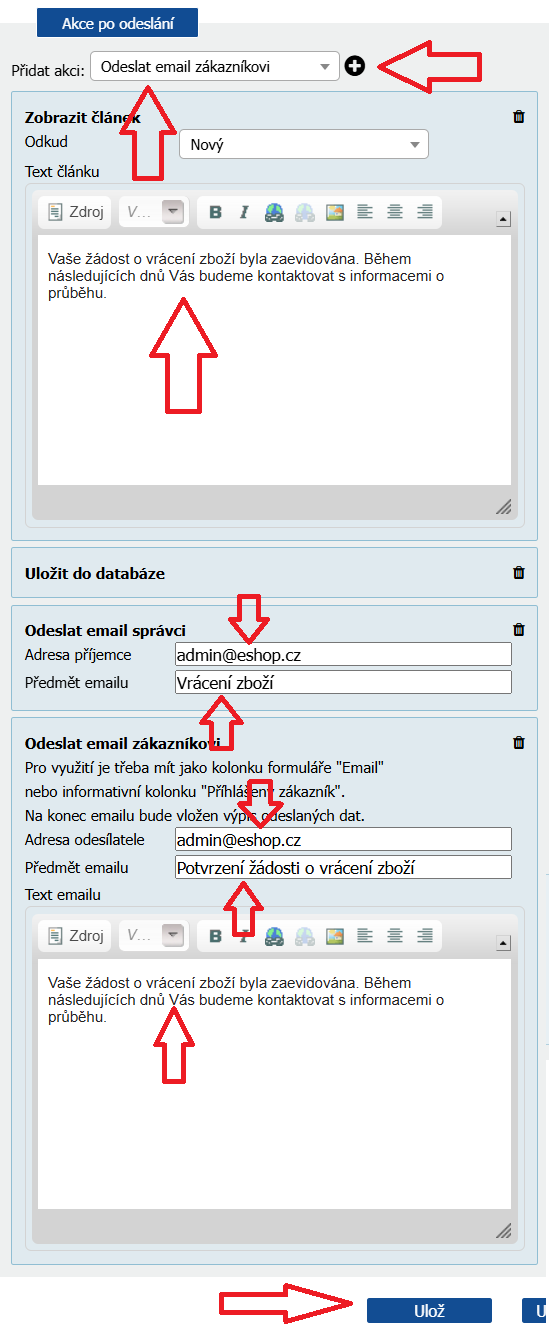Click the Text emailu label
550x1331 pixels.
[63, 895]
